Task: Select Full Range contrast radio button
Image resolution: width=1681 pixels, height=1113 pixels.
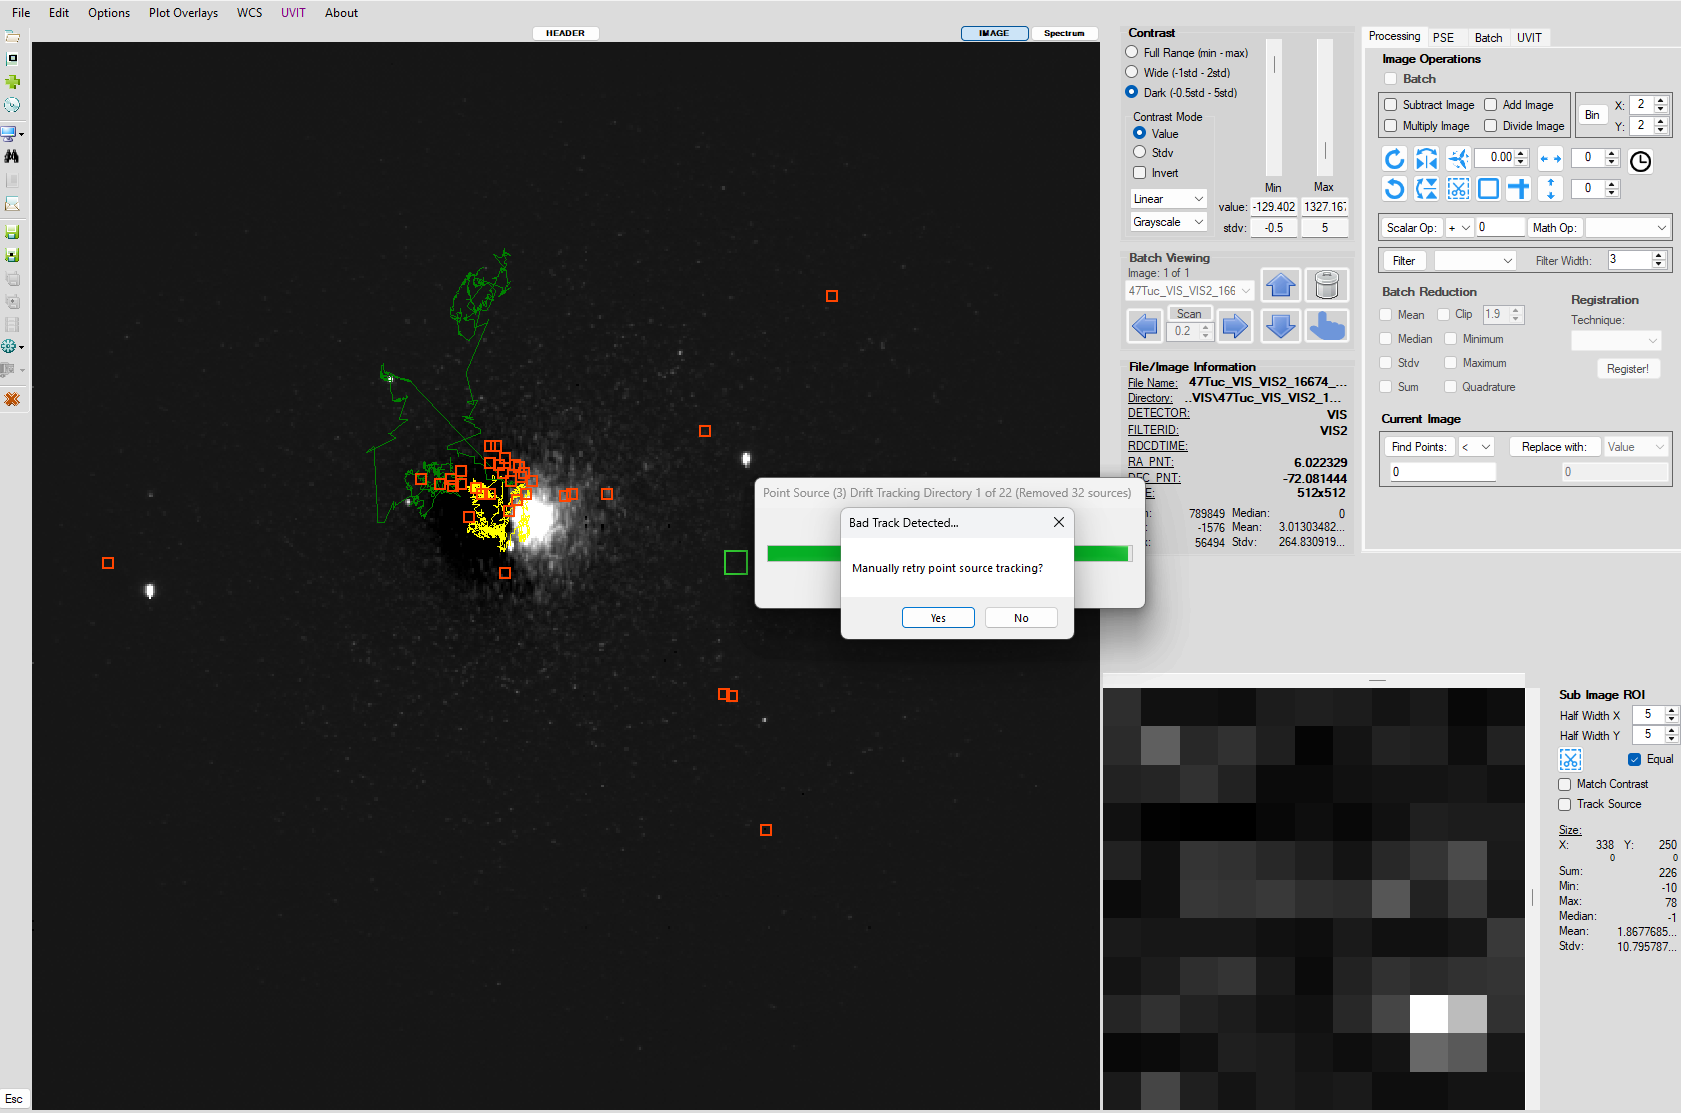Action: pyautogui.click(x=1132, y=52)
